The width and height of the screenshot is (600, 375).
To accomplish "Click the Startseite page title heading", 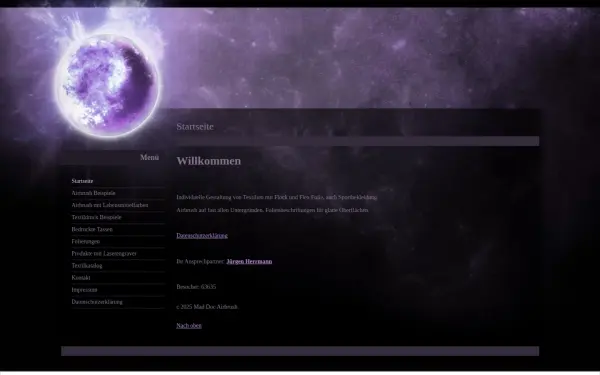I will tap(195, 127).
